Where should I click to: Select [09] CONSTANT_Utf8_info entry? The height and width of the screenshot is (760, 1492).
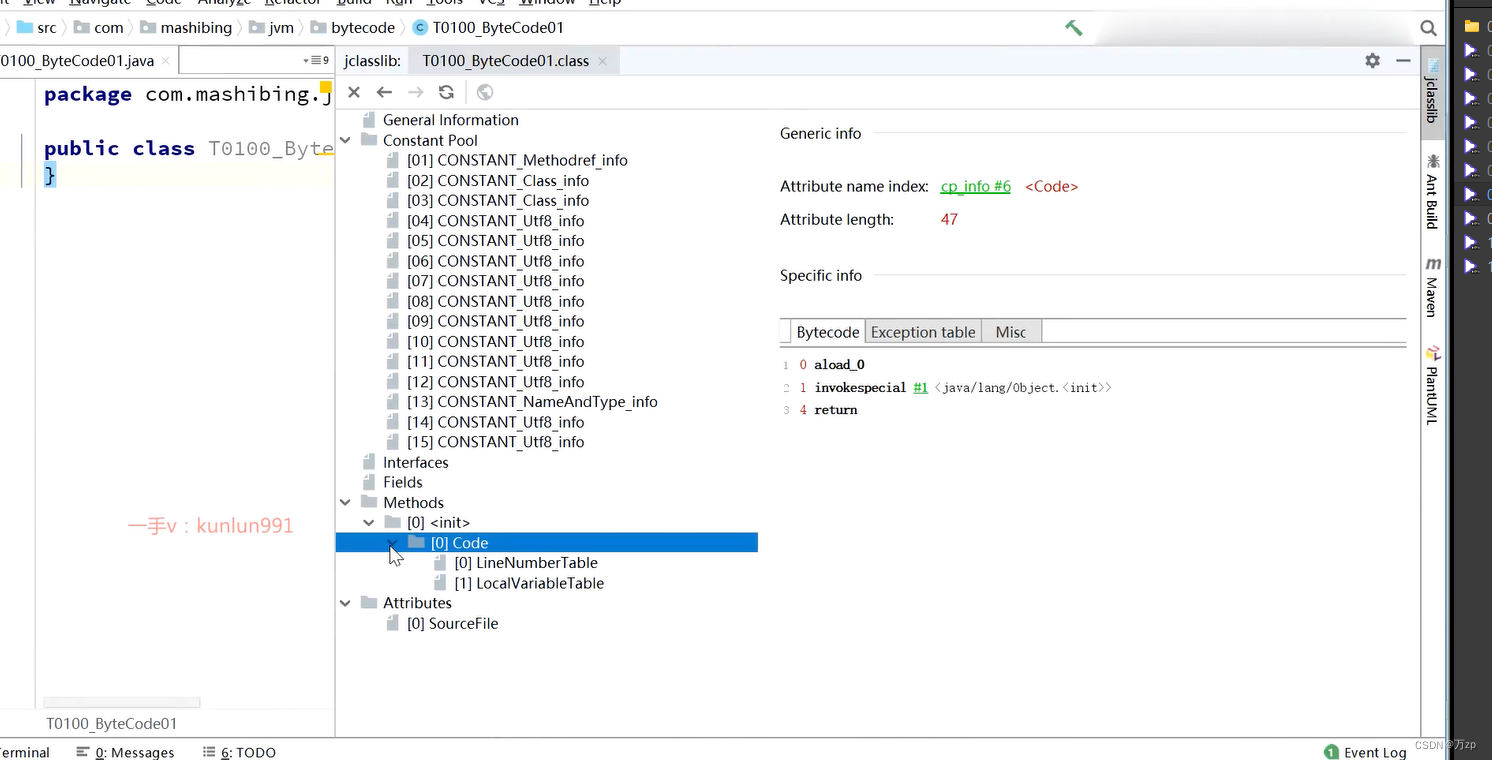pyautogui.click(x=495, y=321)
